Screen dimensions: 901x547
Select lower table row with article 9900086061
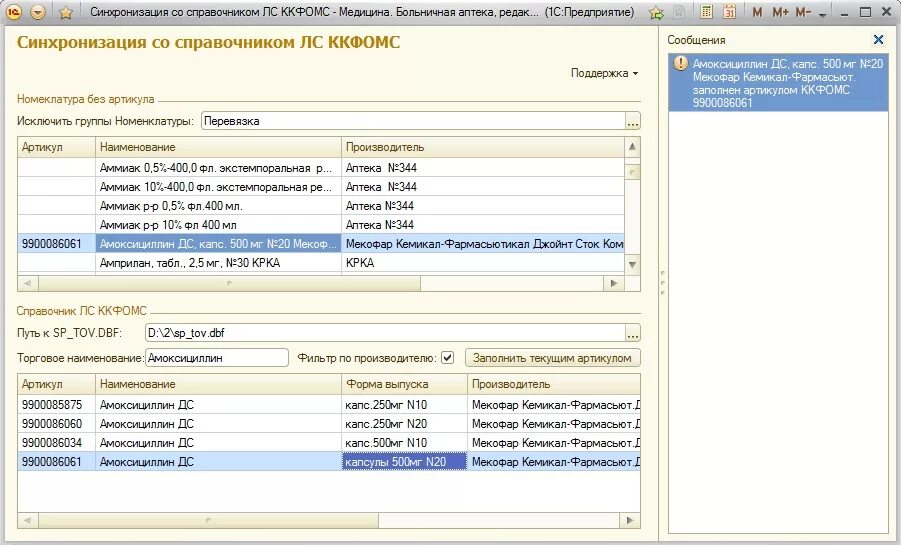pos(329,461)
